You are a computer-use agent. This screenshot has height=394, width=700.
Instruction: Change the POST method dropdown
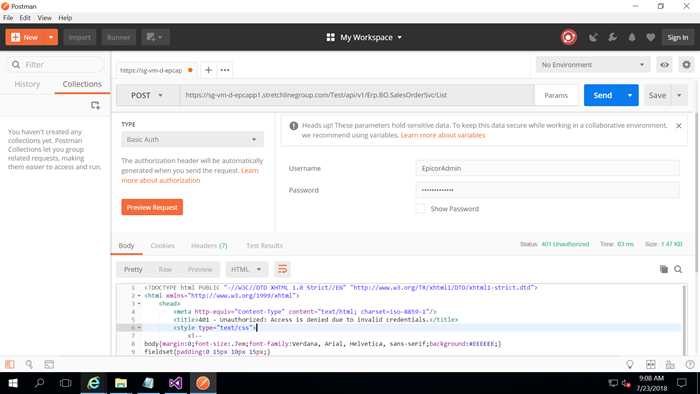coord(148,95)
